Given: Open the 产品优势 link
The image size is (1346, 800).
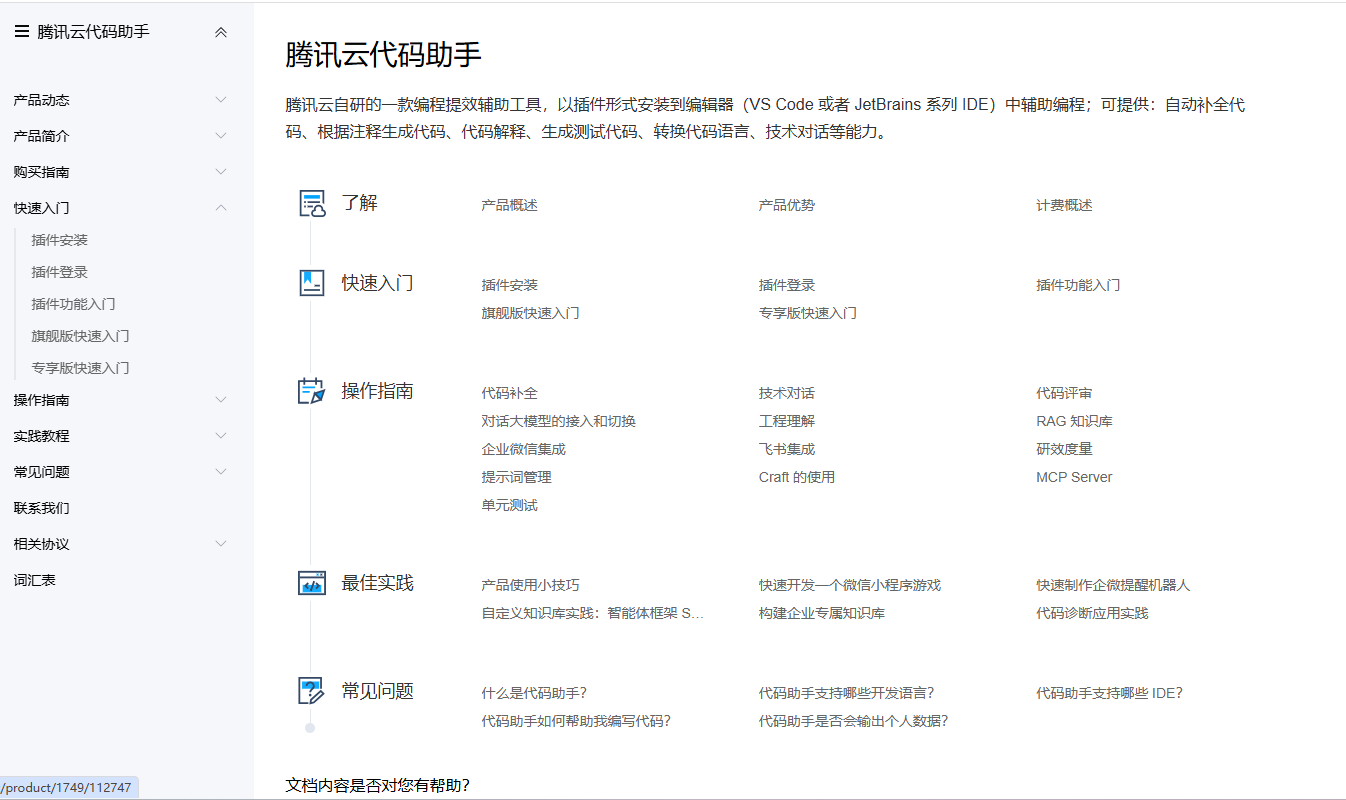Looking at the screenshot, I should (787, 205).
